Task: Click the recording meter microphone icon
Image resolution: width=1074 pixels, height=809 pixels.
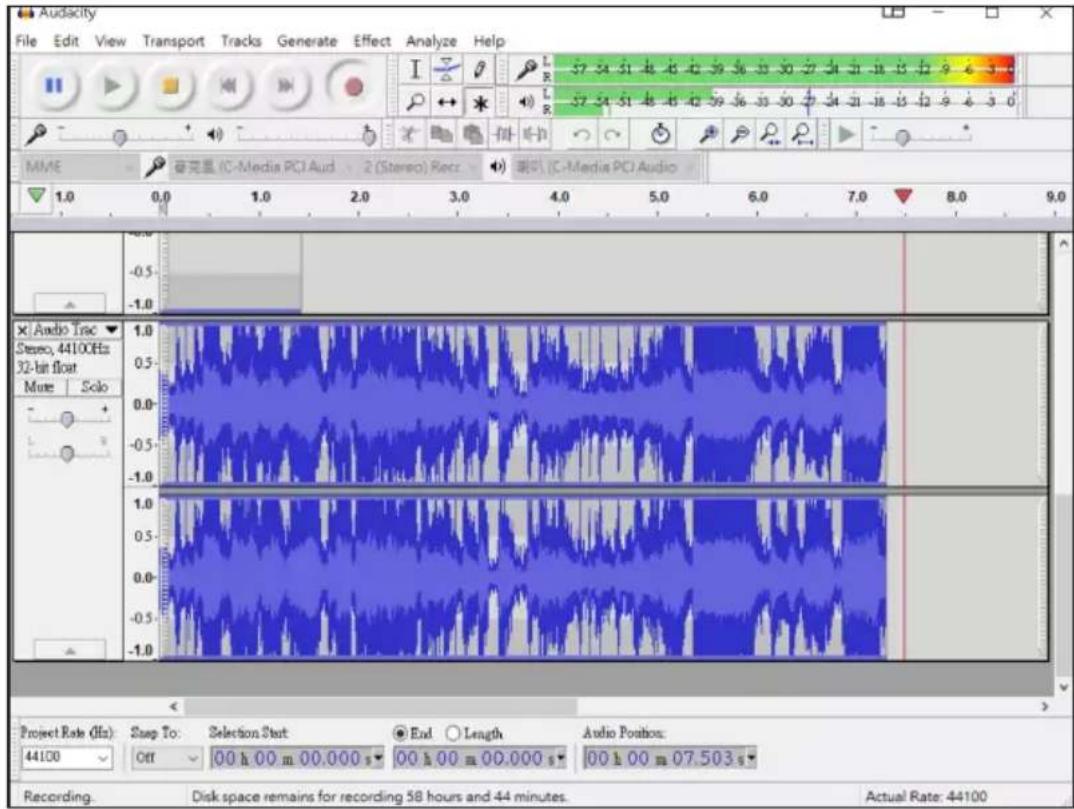Action: (526, 69)
